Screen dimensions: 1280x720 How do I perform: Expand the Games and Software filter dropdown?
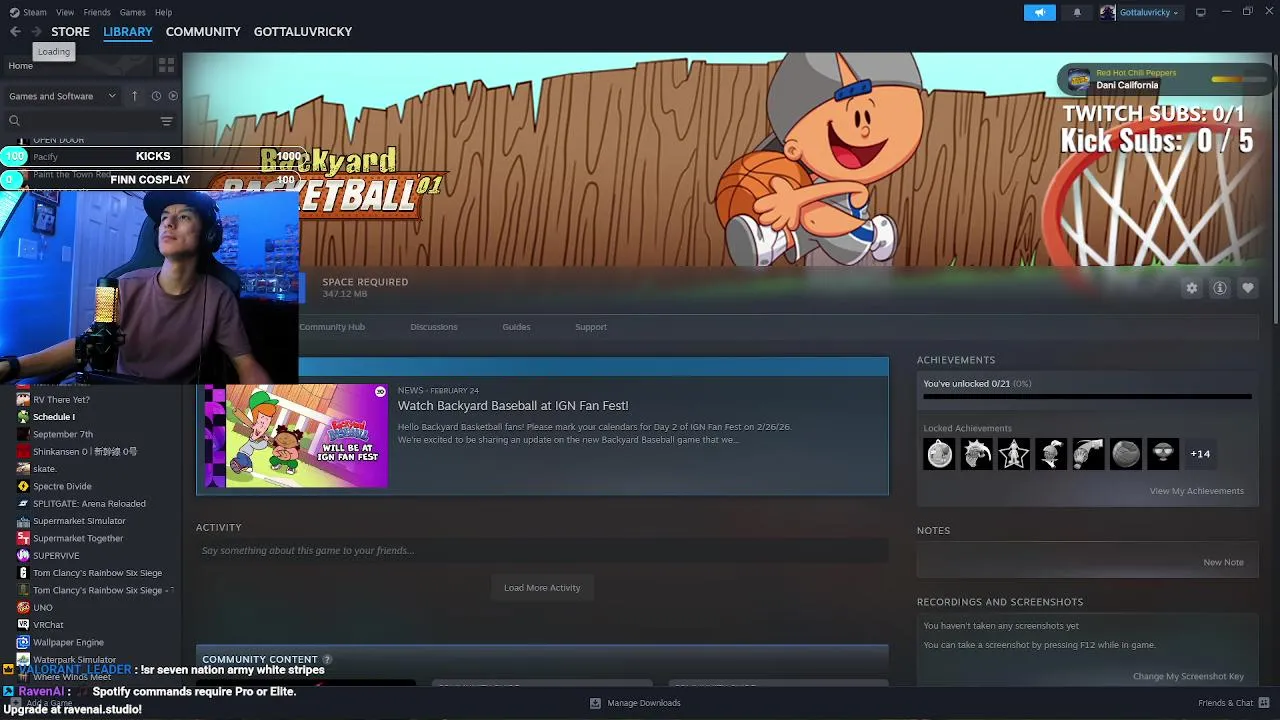tap(62, 96)
